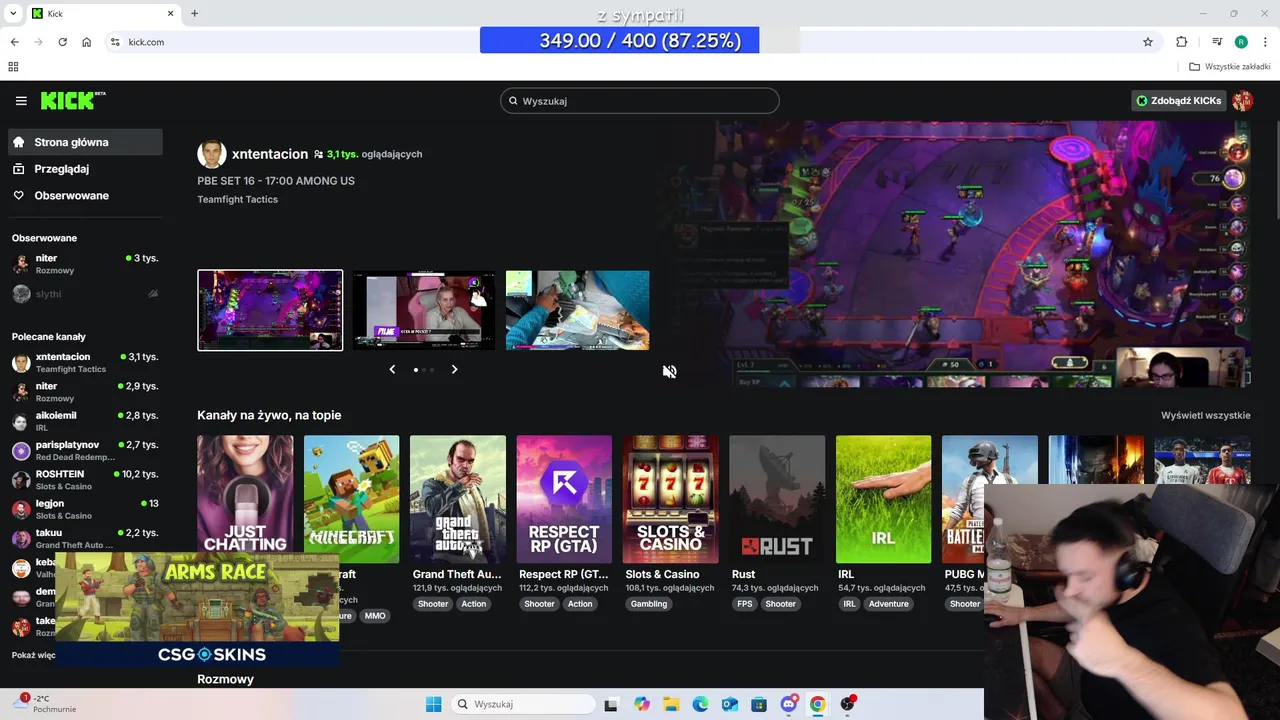Open the new tab with plus button
Screen dimensions: 1280x720
194,14
